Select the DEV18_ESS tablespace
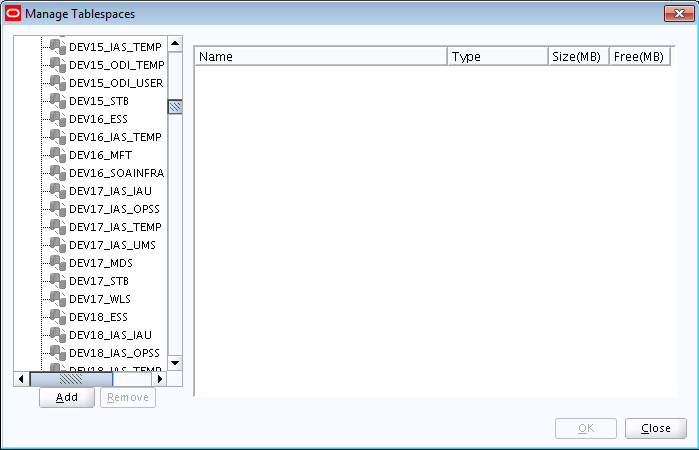 pos(98,317)
